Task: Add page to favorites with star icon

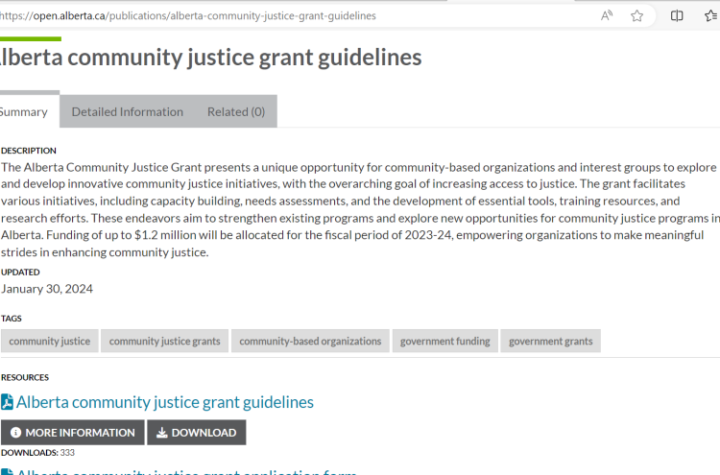Action: pos(637,16)
